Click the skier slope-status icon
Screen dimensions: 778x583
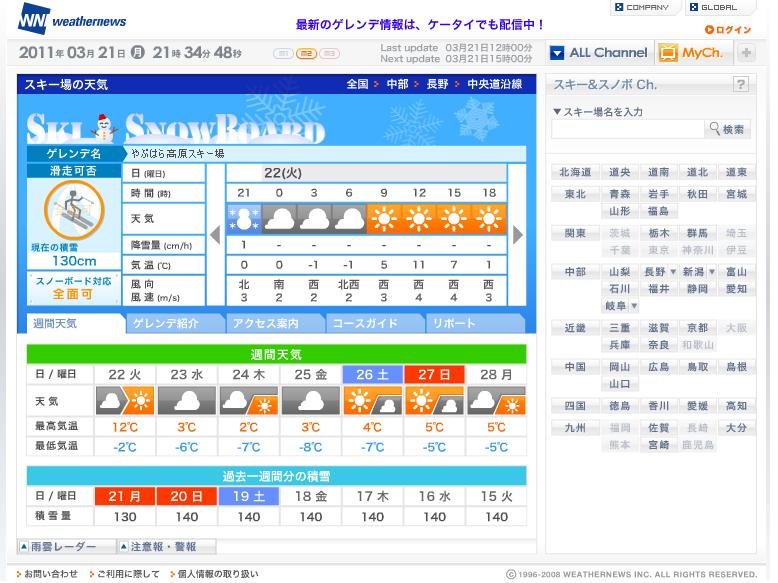click(74, 210)
